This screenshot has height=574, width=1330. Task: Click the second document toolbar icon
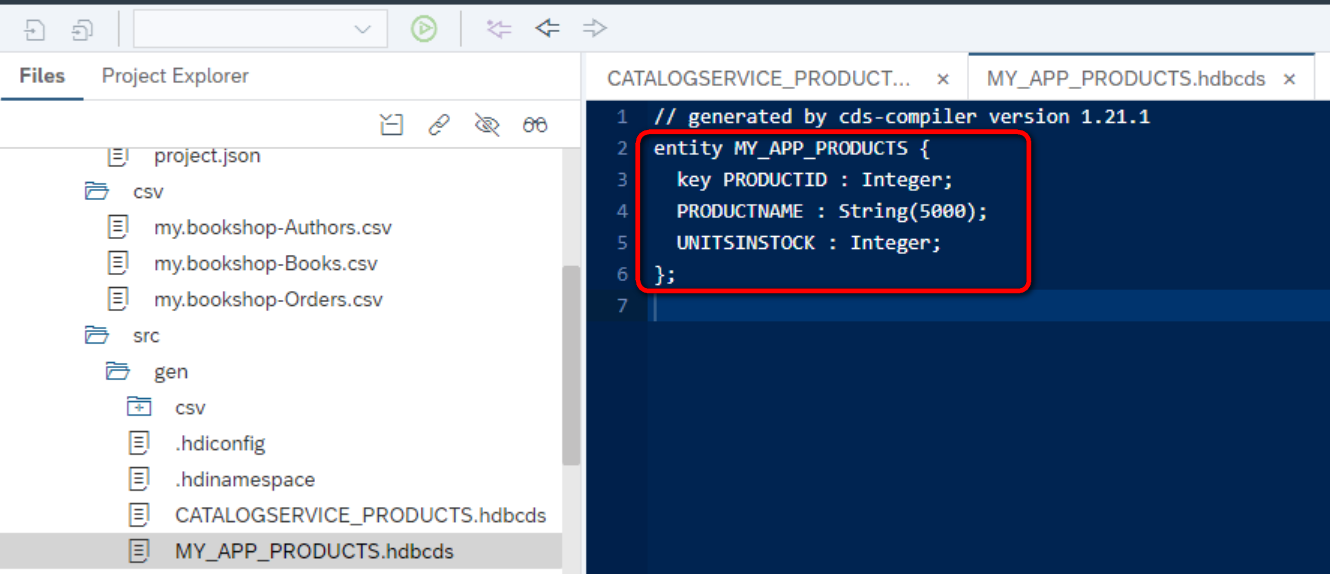82,30
